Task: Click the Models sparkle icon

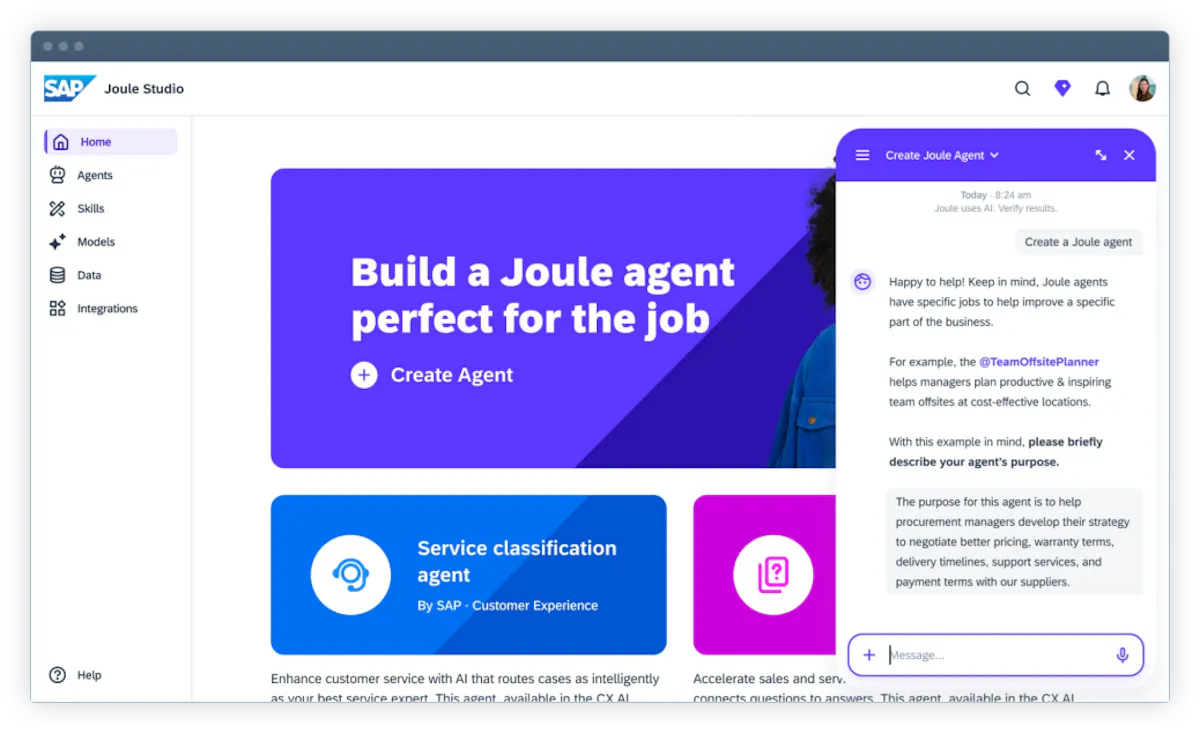Action: coord(57,242)
